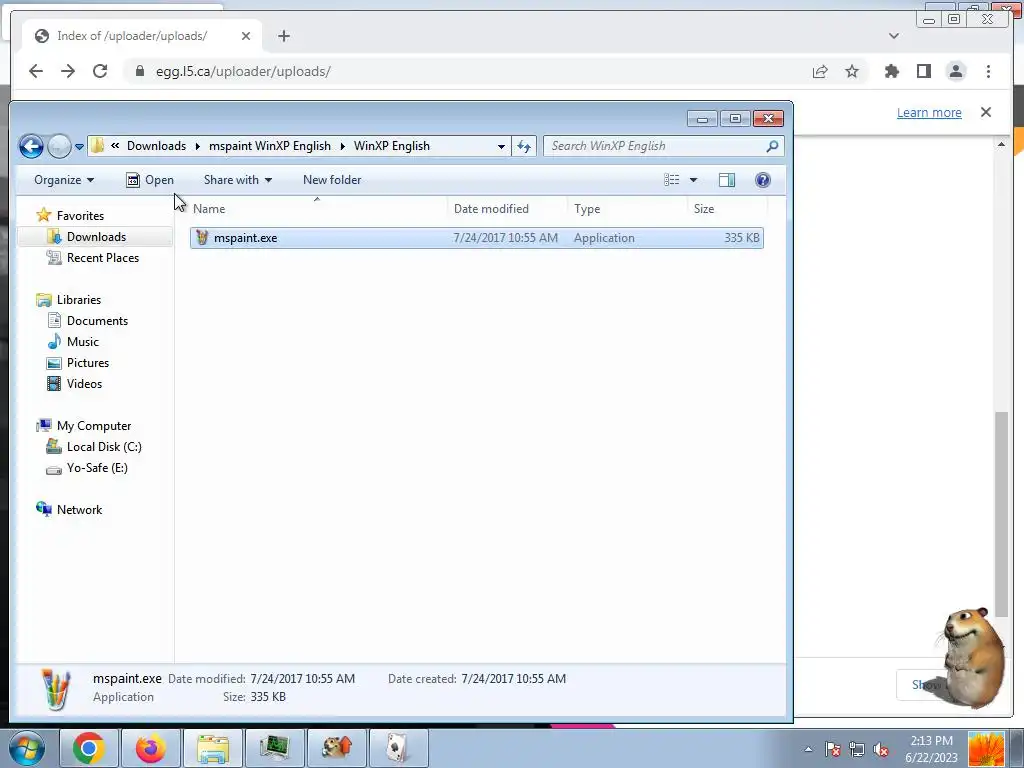Toggle Chrome's side panel icon

923,71
